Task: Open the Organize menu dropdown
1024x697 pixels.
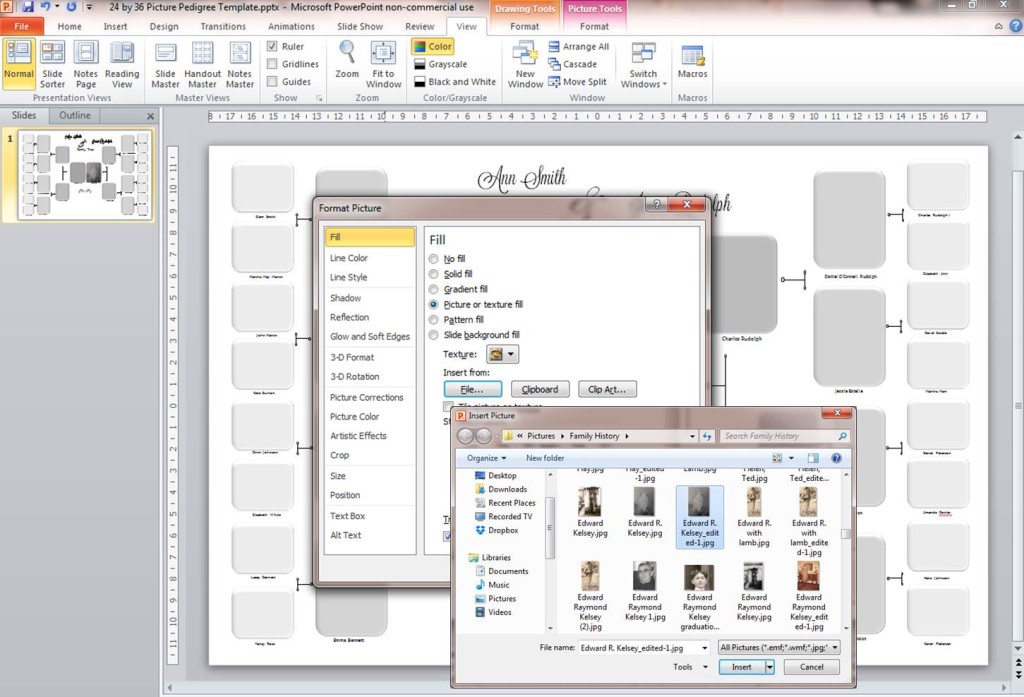Action: coord(487,458)
